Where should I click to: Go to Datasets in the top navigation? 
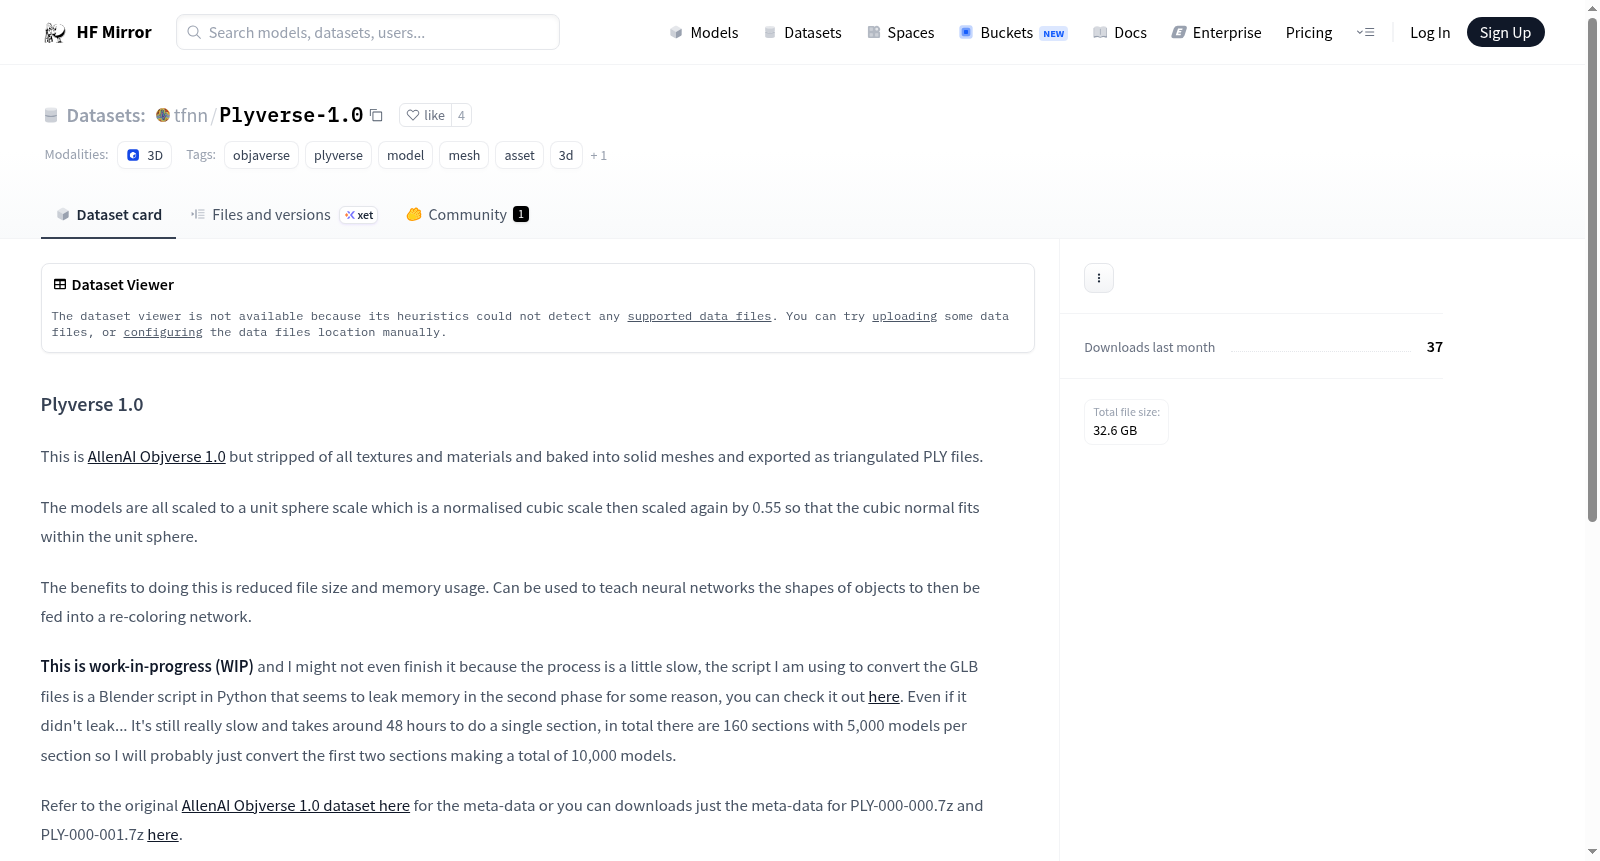click(802, 33)
